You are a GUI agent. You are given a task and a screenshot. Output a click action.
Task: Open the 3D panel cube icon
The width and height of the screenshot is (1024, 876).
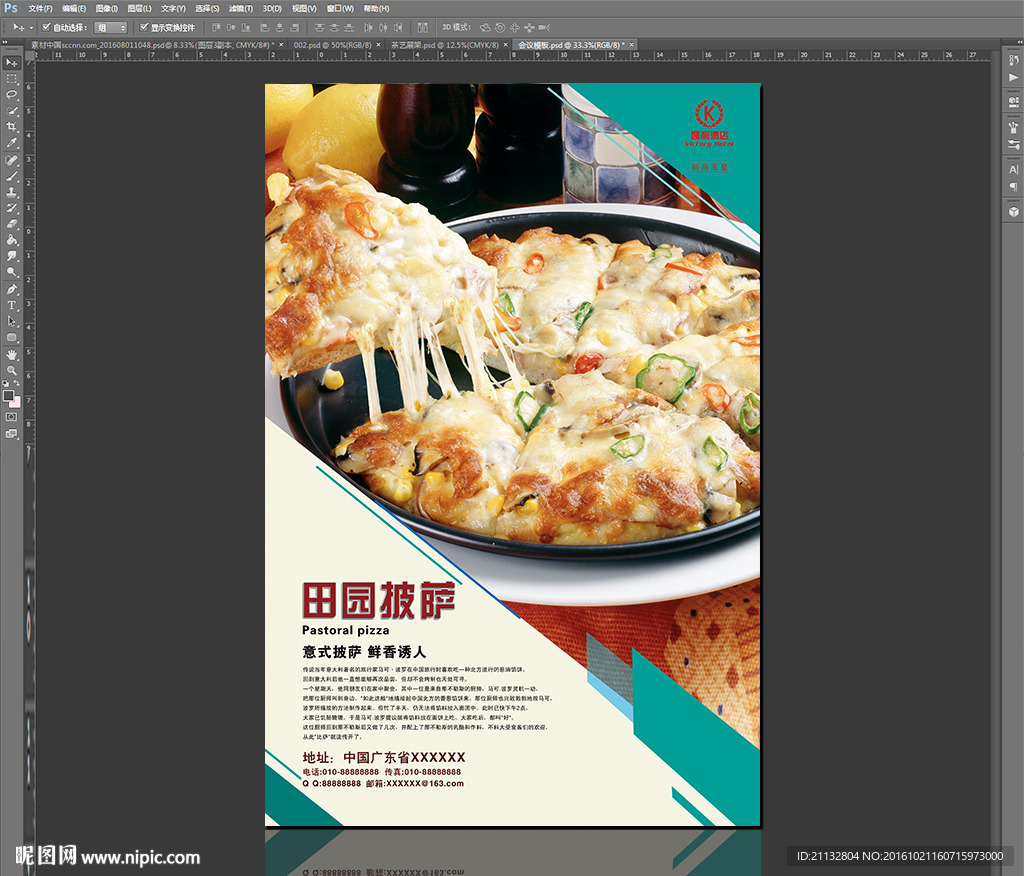coord(1013,211)
